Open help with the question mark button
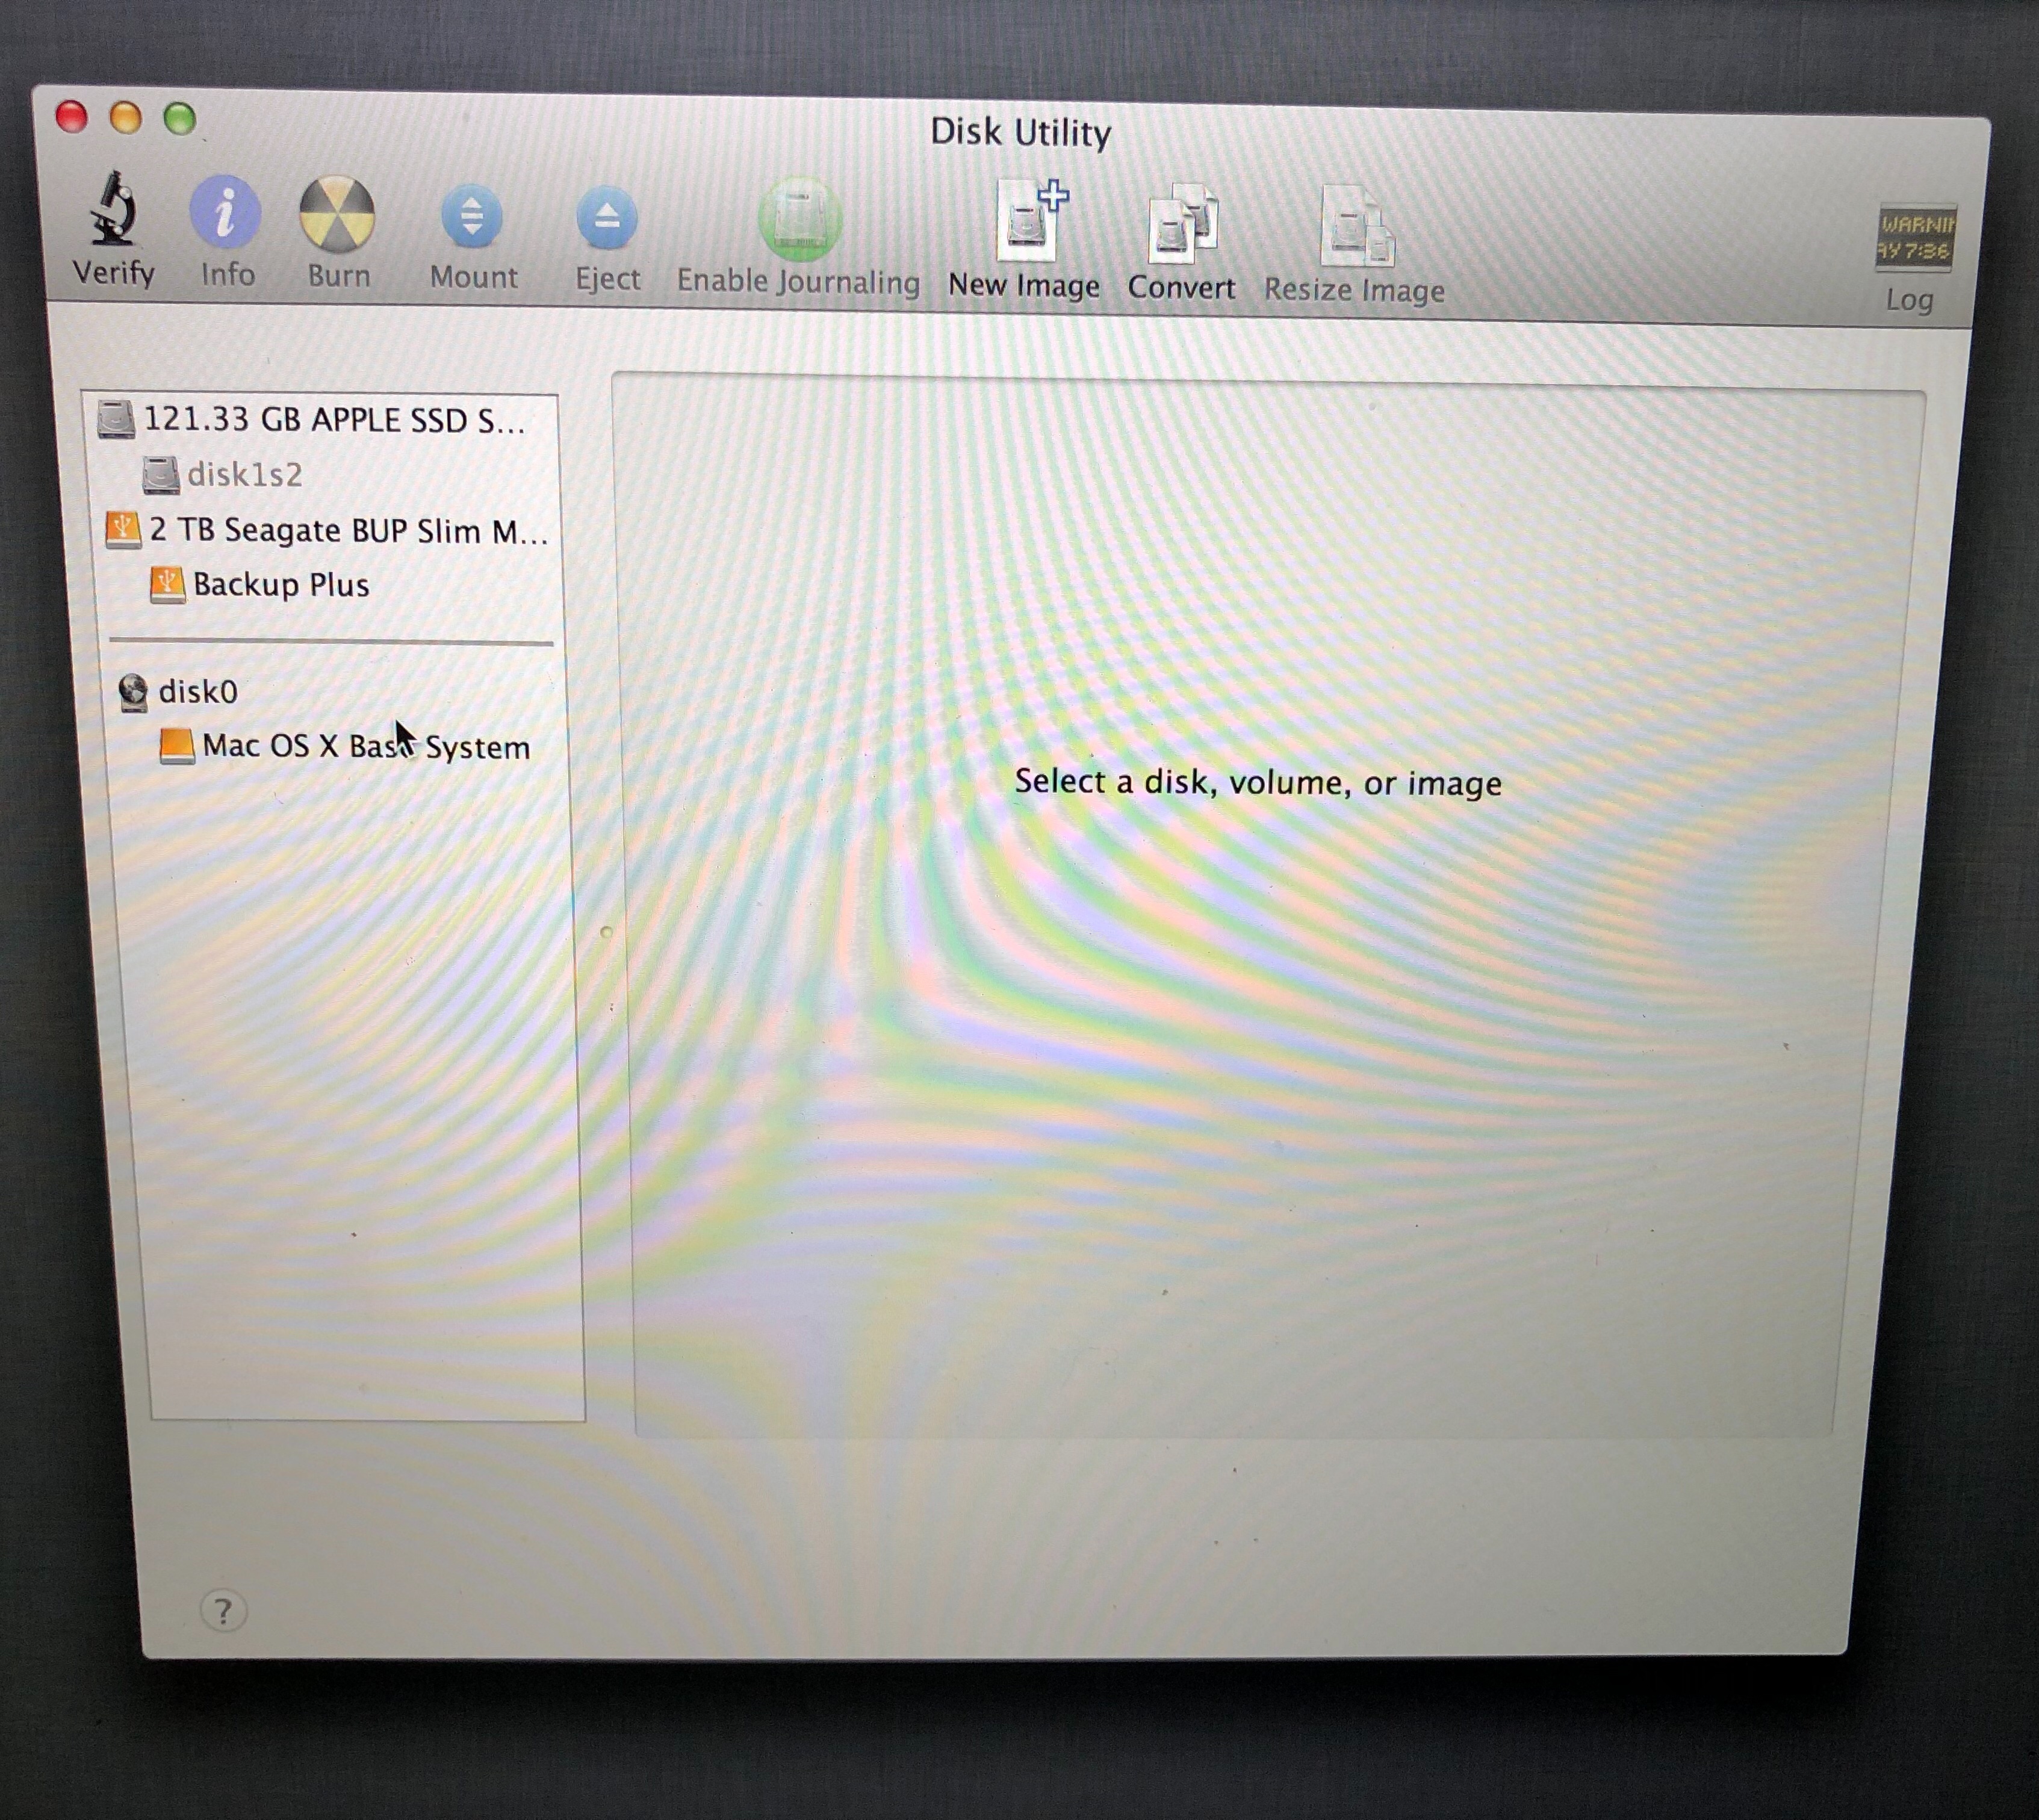 [x=223, y=1611]
